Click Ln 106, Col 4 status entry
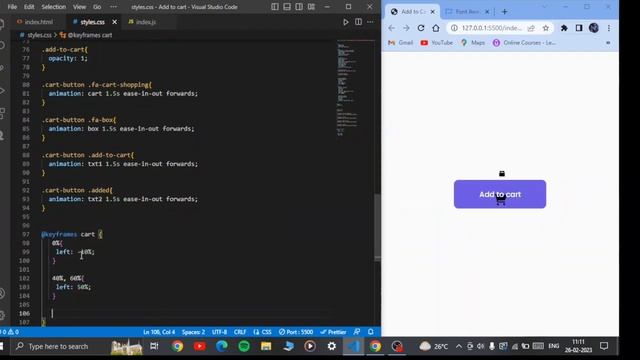Image resolution: width=640 pixels, height=360 pixels. tap(159, 332)
